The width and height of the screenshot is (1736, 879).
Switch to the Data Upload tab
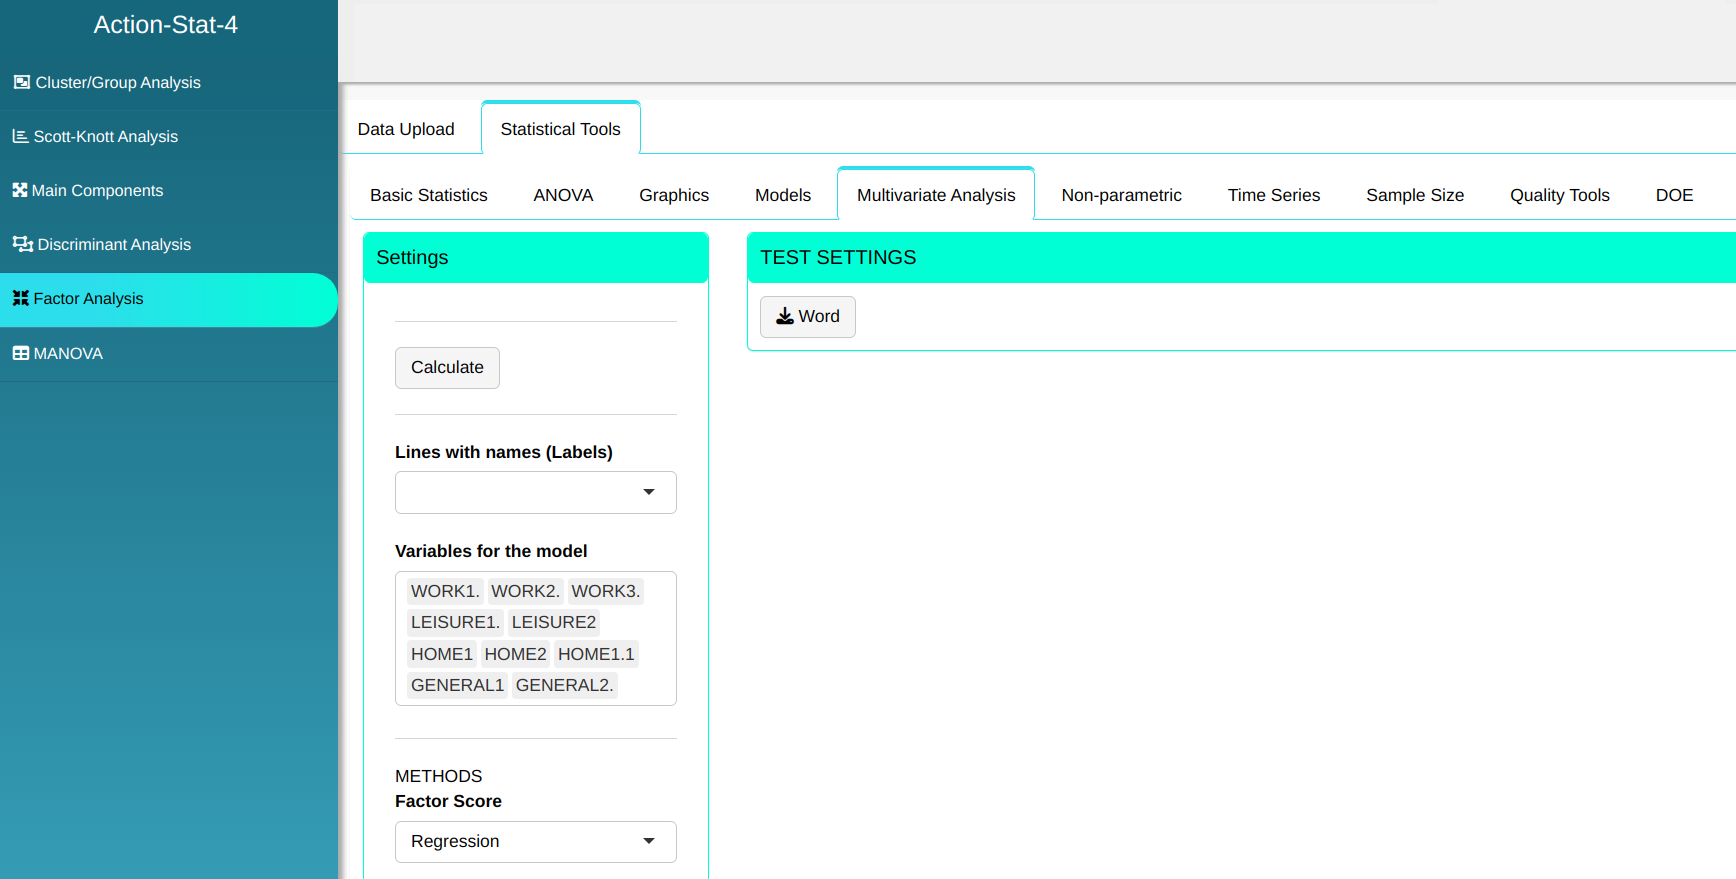pos(406,129)
